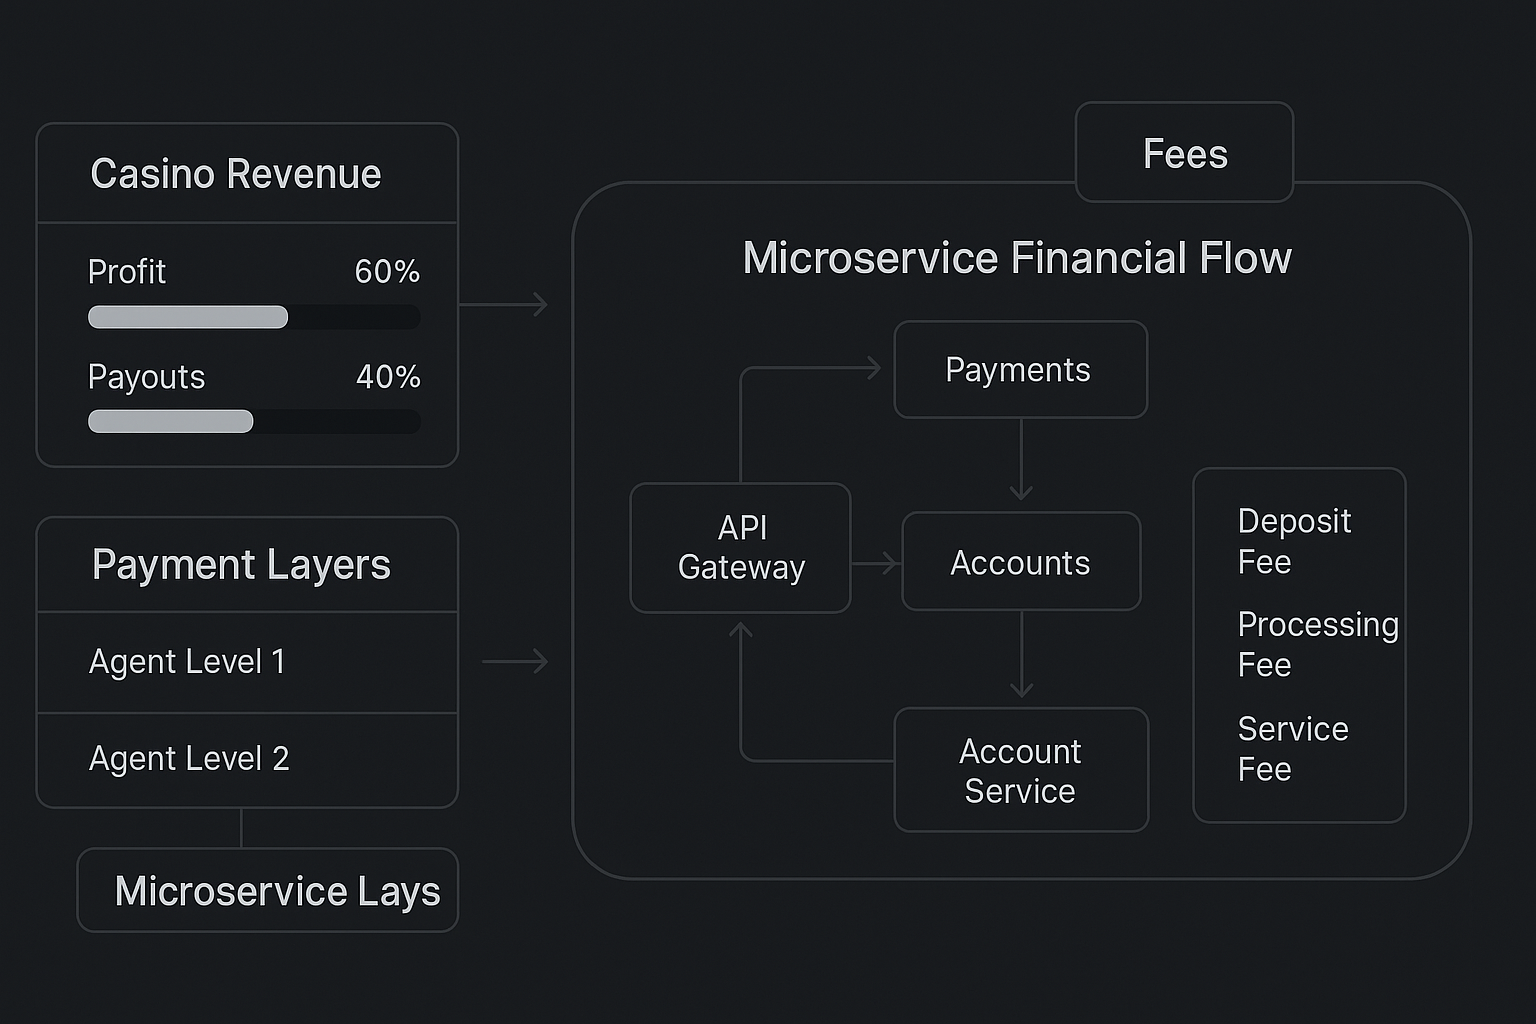Click the Account Service node
Image resolution: width=1536 pixels, height=1024 pixels.
1021,770
